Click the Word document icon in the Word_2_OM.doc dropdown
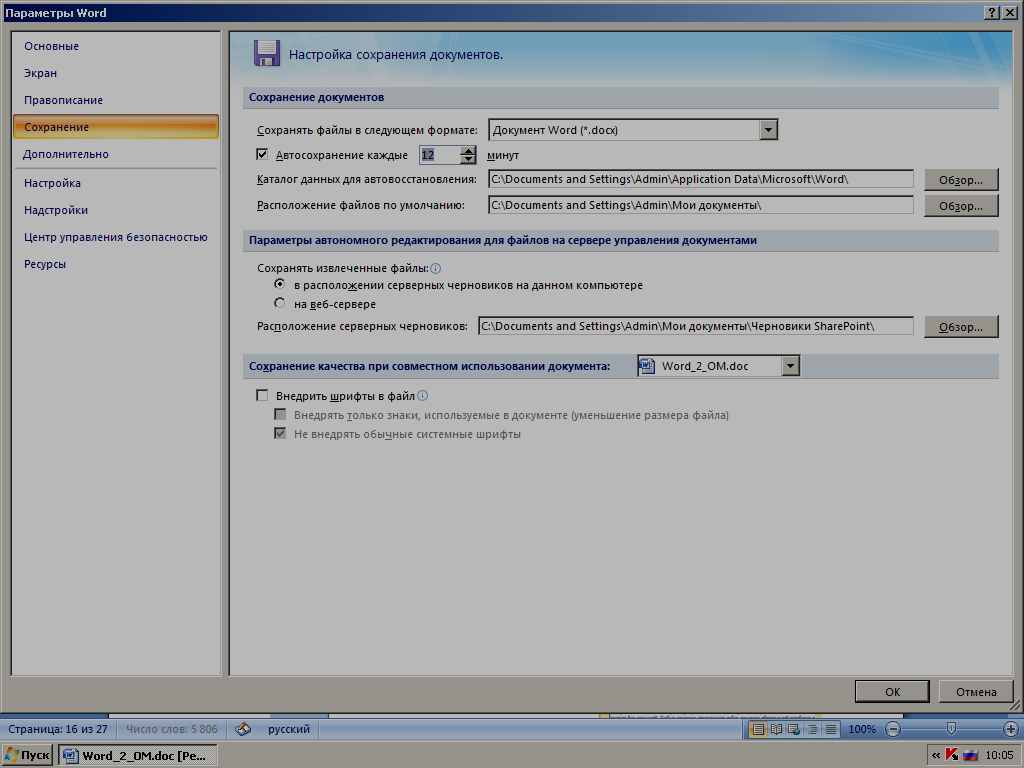 coord(647,366)
